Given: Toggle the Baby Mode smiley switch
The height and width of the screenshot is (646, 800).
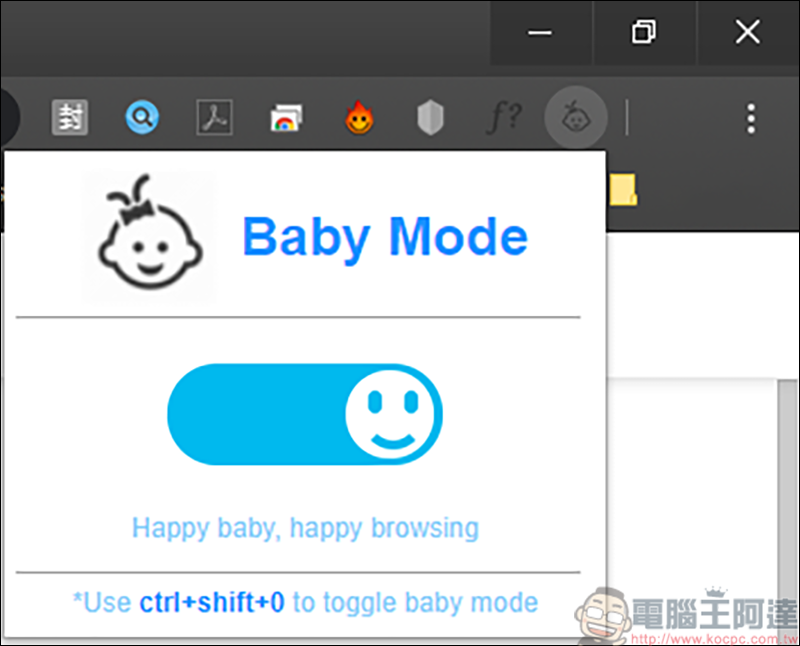Looking at the screenshot, I should 305,414.
